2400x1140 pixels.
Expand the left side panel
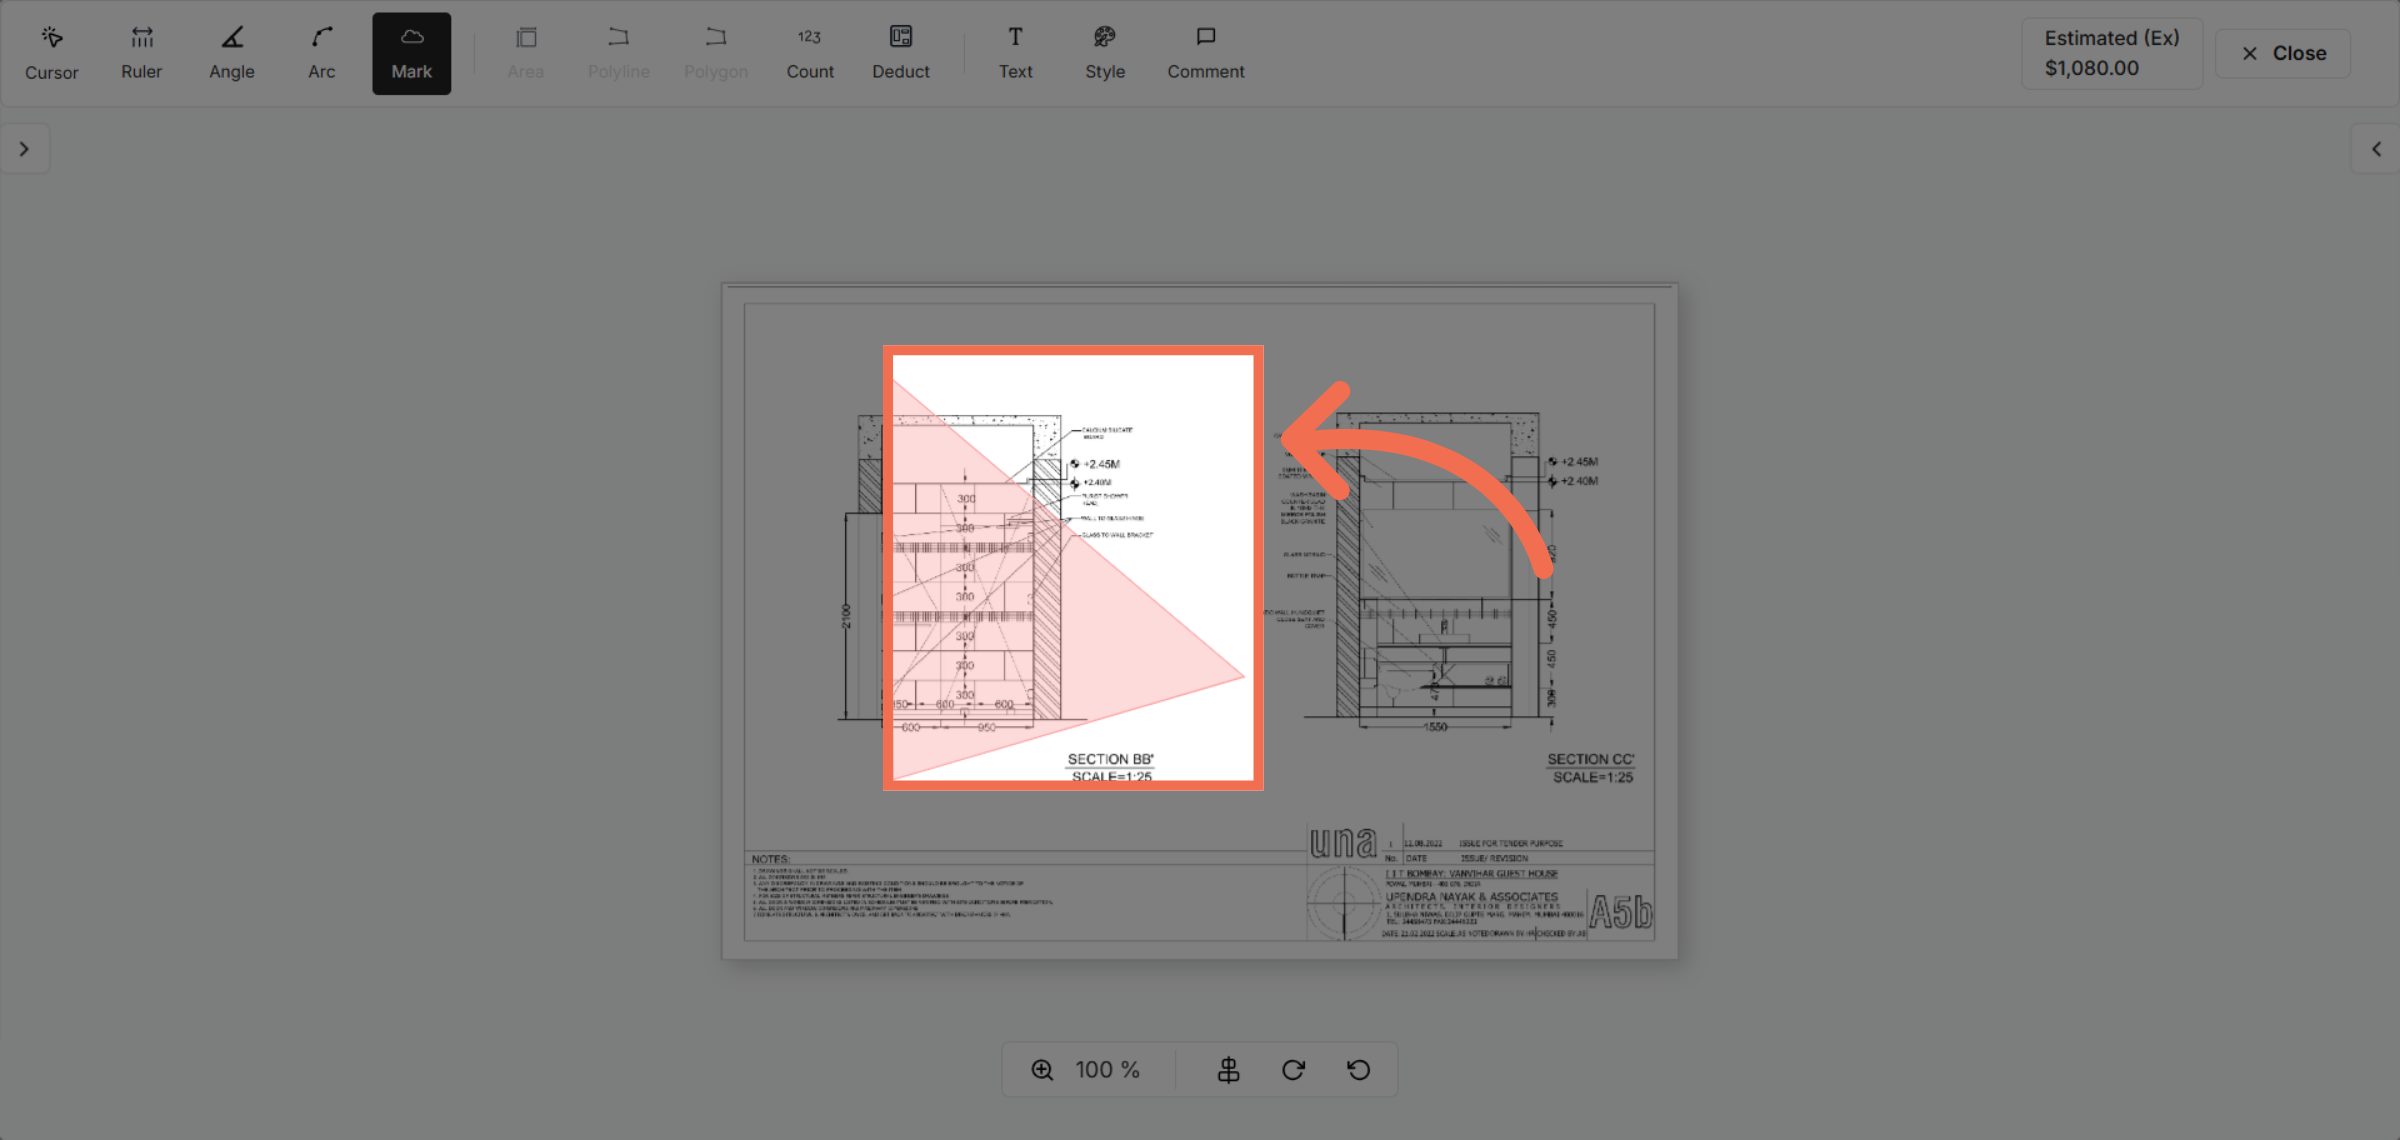[24, 149]
